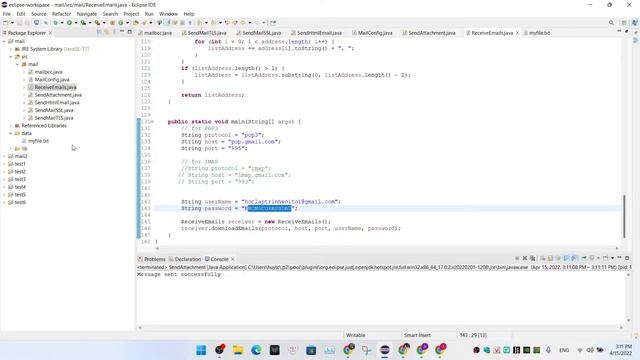
Task: Click the Debug bug icon in toolbar
Action: point(56,23)
